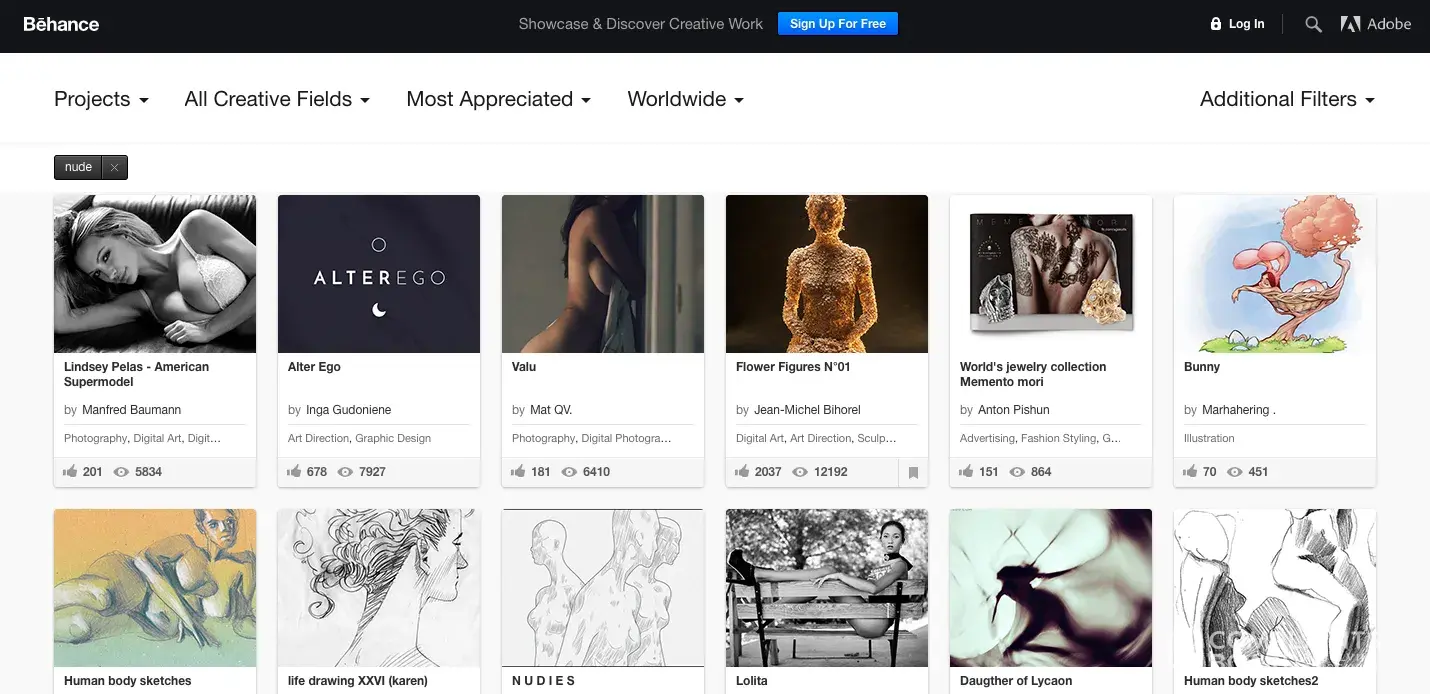Click the Log In link
The height and width of the screenshot is (694, 1430).
coord(1246,24)
